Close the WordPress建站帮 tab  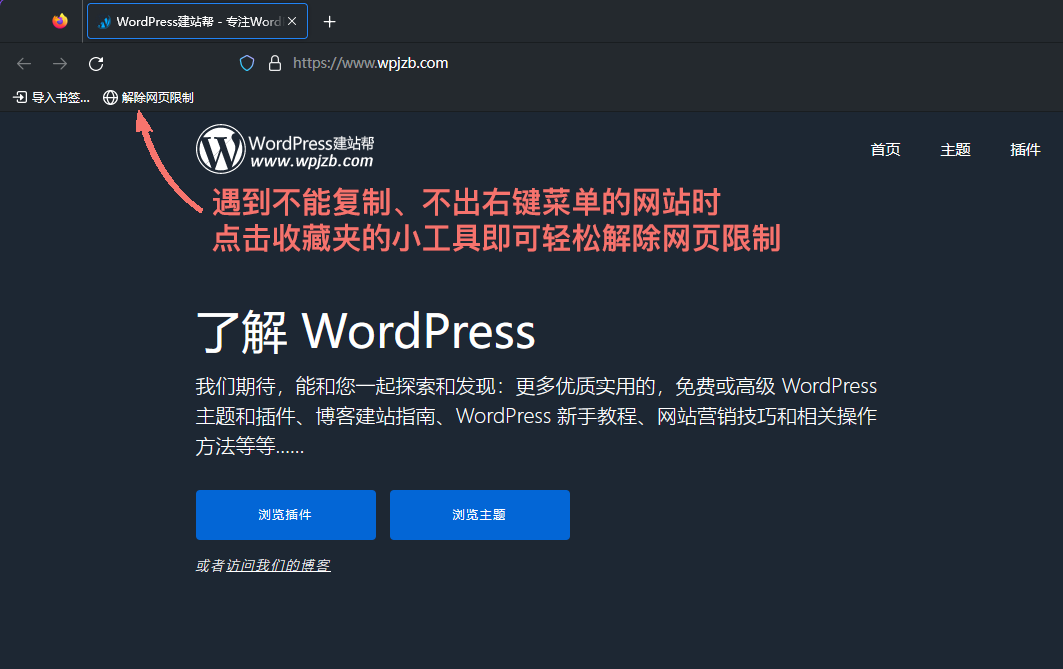[x=292, y=21]
